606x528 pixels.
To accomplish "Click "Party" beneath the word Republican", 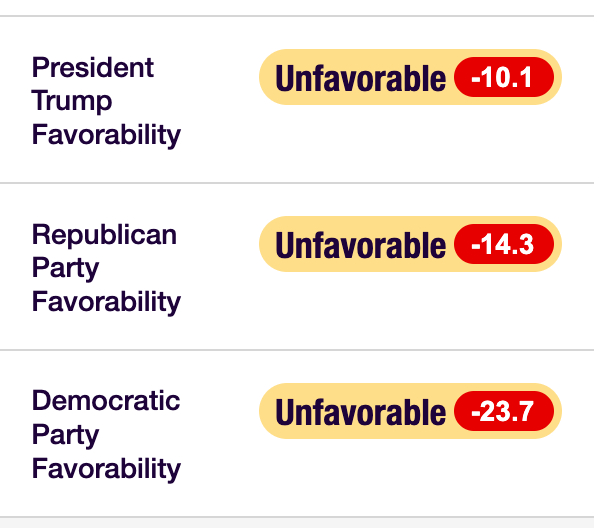I will pos(65,268).
